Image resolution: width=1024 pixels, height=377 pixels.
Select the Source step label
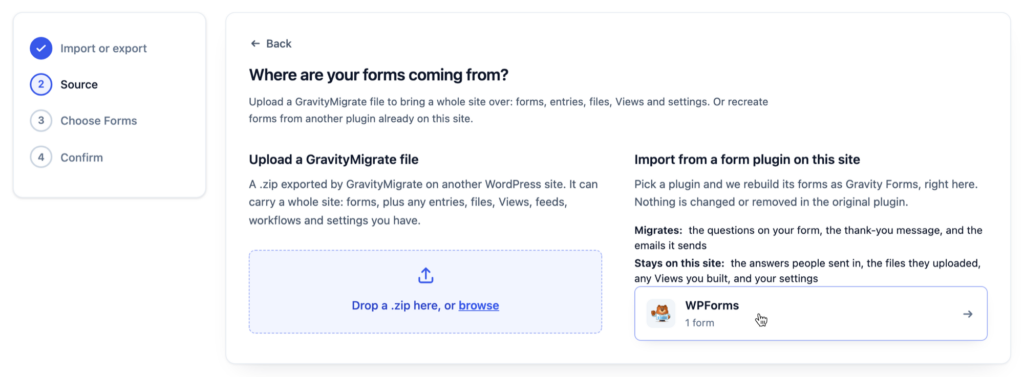(x=79, y=84)
